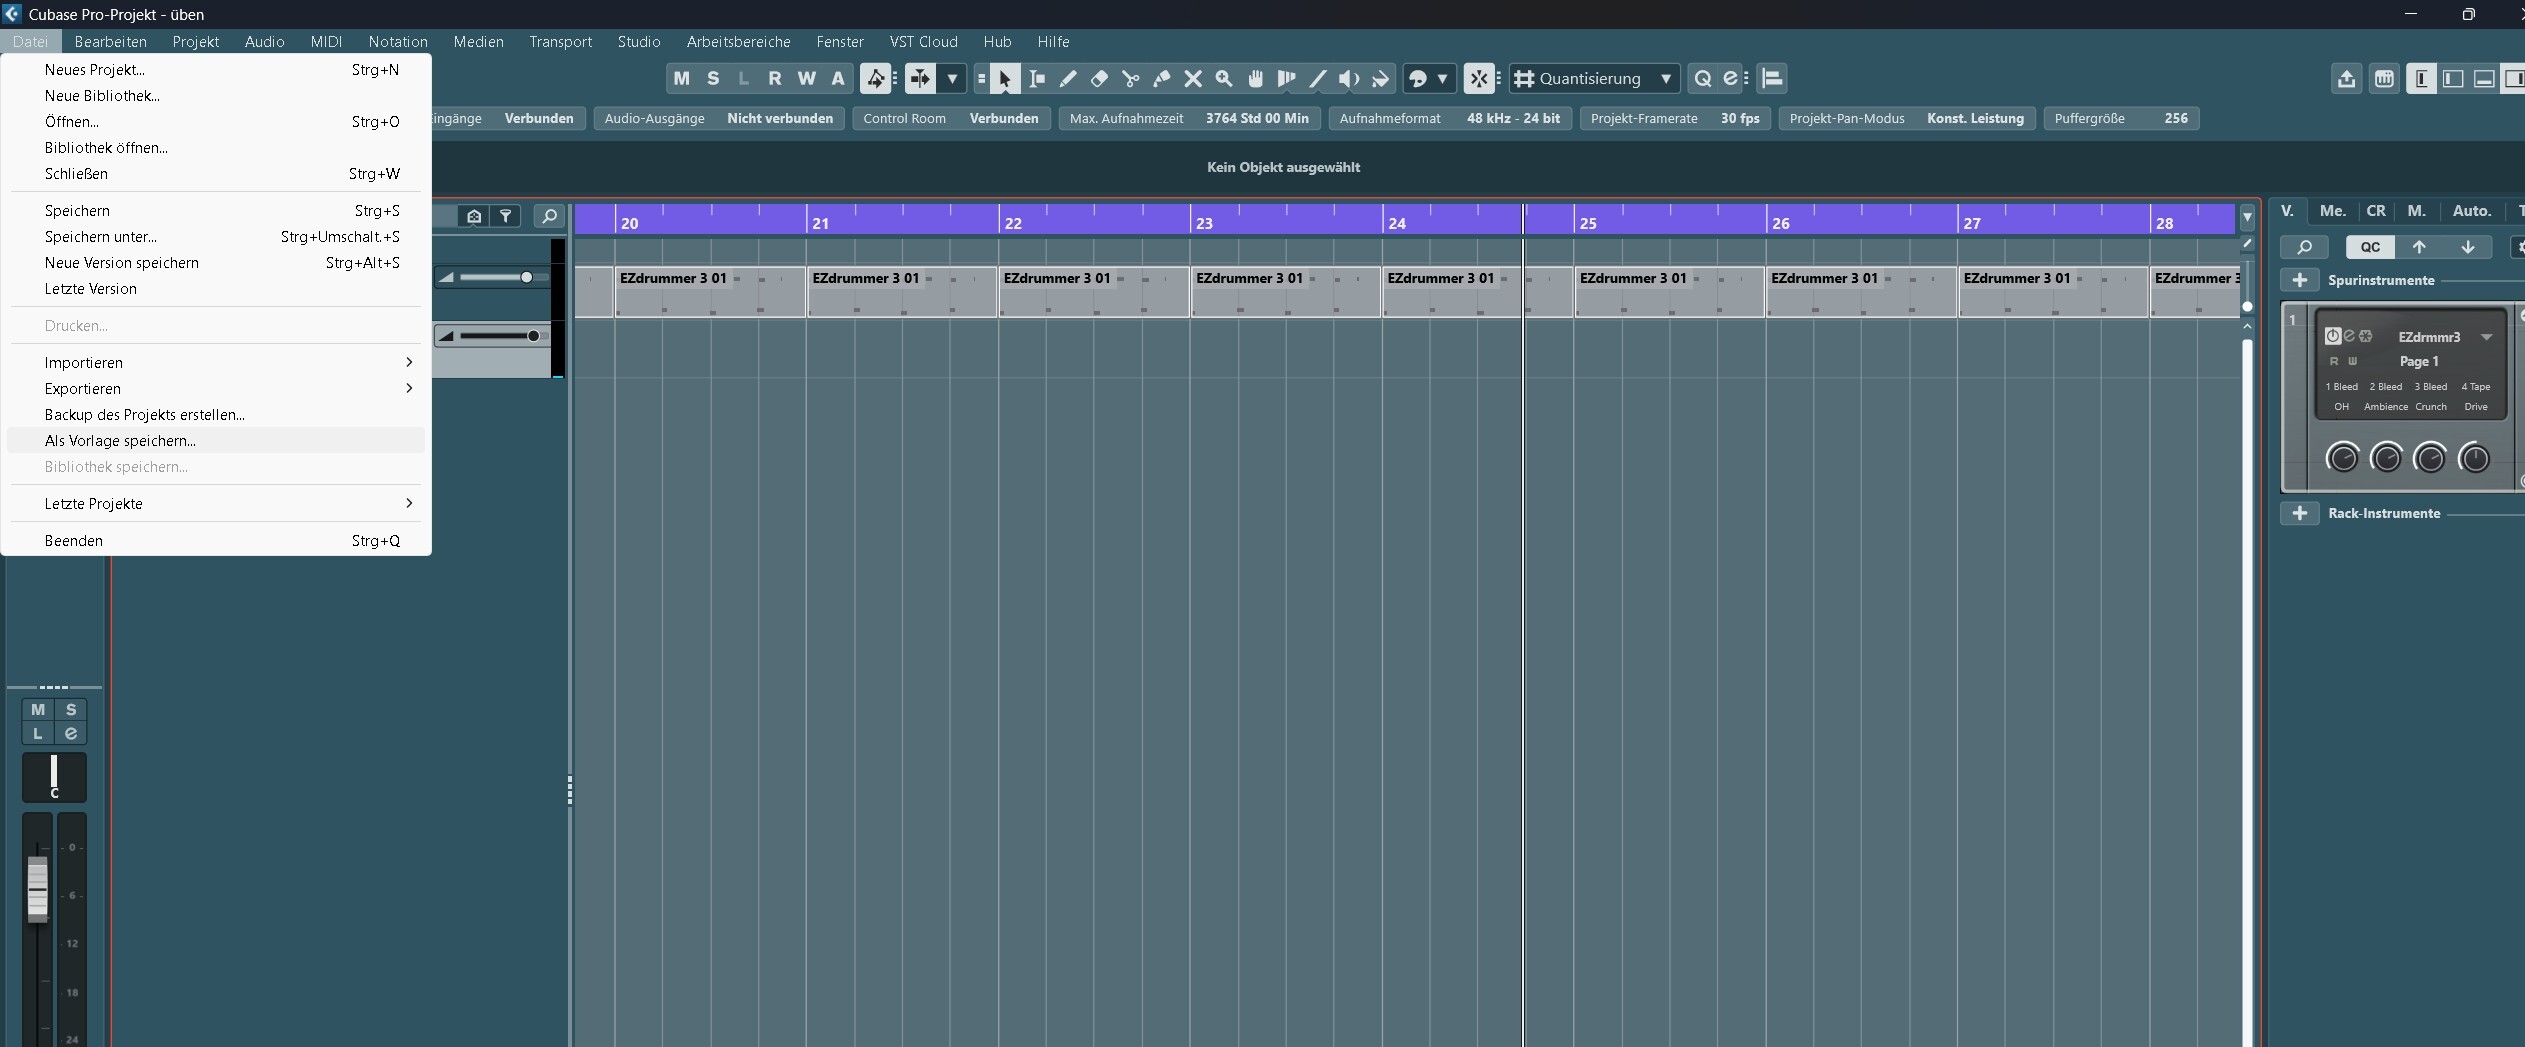This screenshot has height=1047, width=2525.
Task: Add a track instrument with plus button
Action: (x=2300, y=280)
